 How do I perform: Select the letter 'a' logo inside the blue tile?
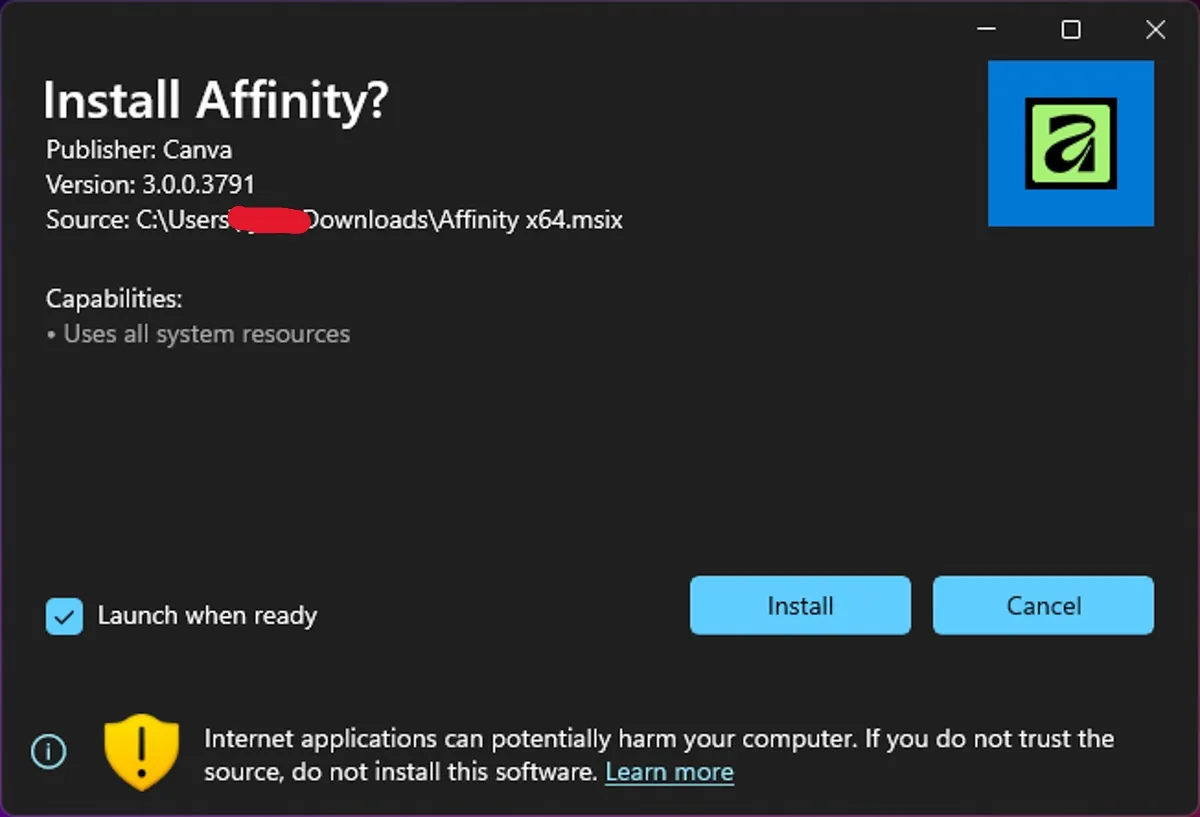(1070, 143)
